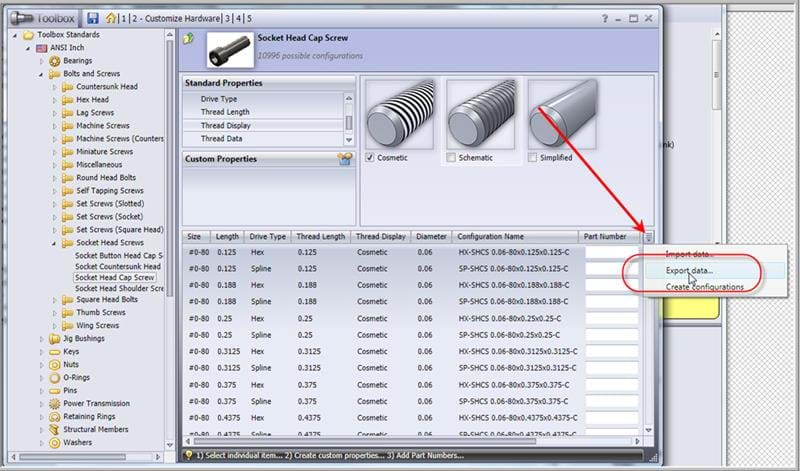Click the Power Transmission gear icon
800x471 pixels.
54,403
